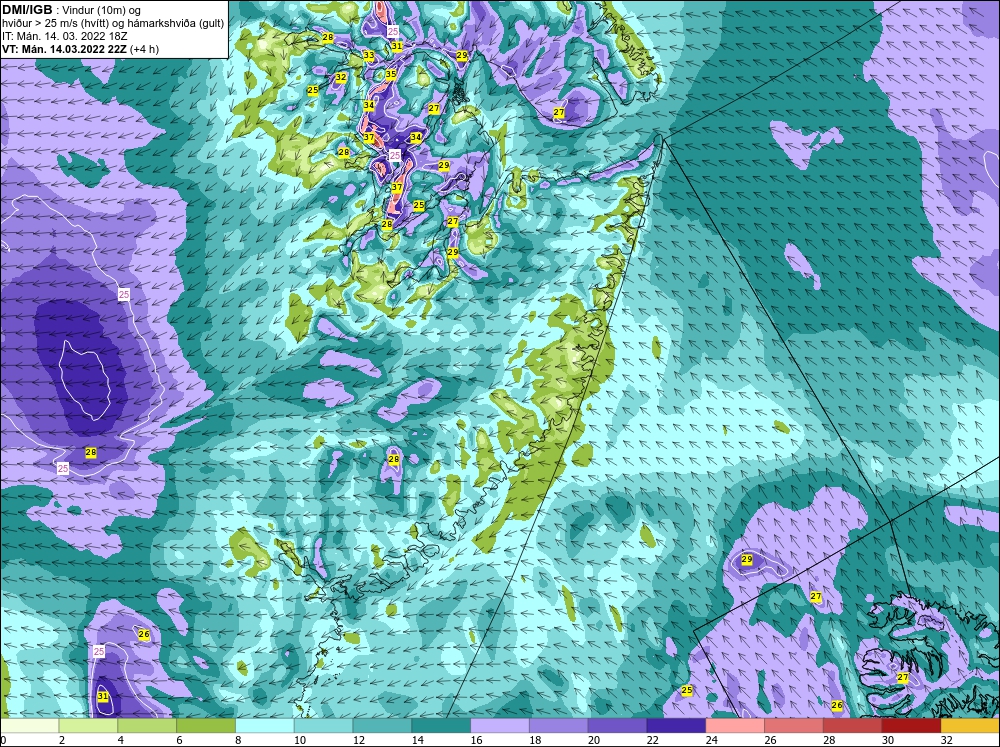Click the 'VT: Mán. 14.03.2022 22Z (+4 h)' line
The image size is (1000, 747).
80,49
